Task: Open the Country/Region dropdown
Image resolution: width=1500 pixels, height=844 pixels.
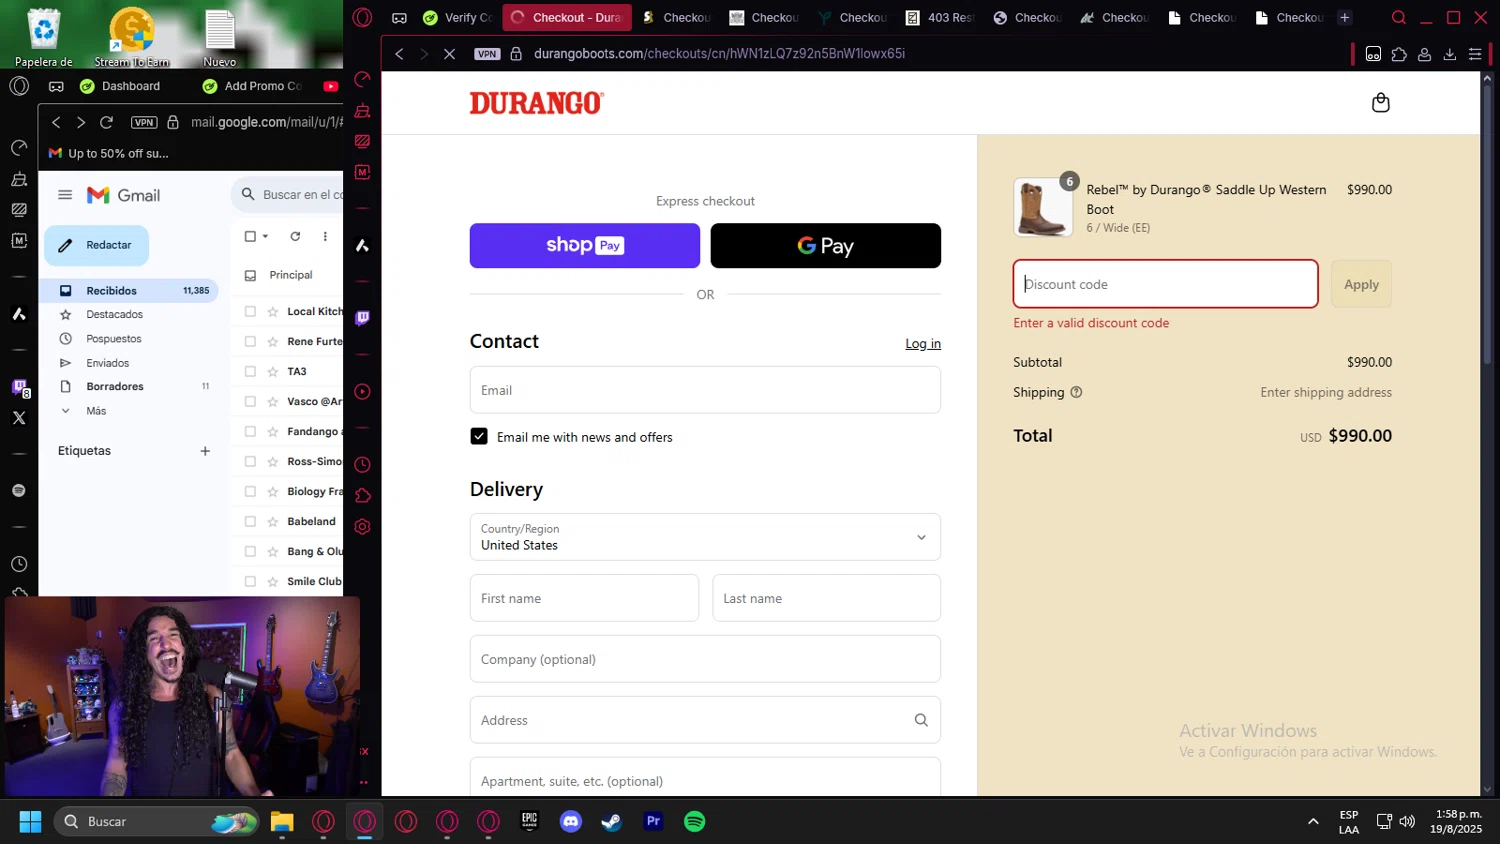Action: tap(705, 537)
